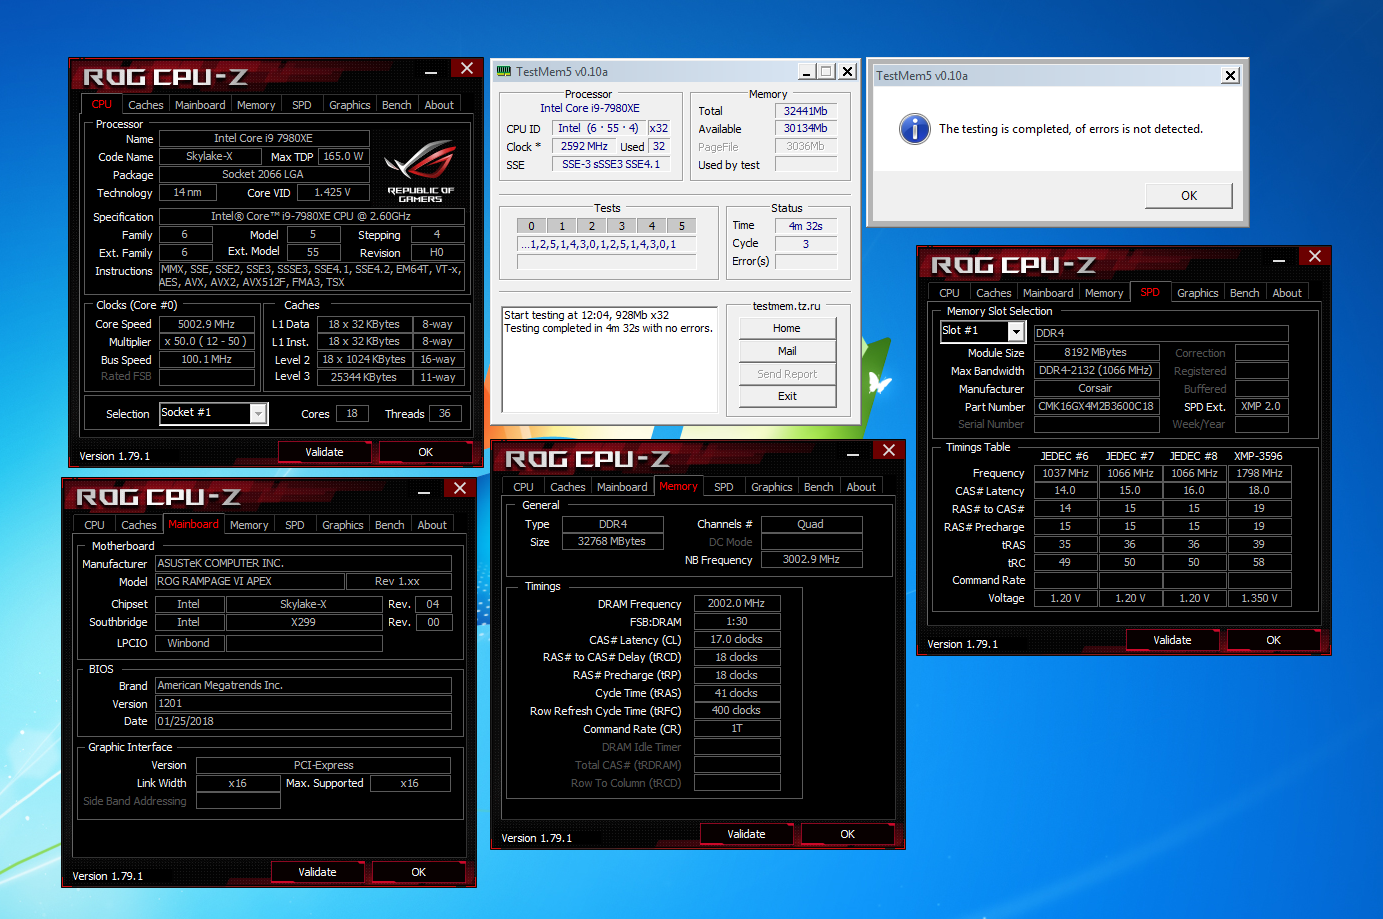
Task: Click Total memory 32441Mb value
Action: (805, 111)
